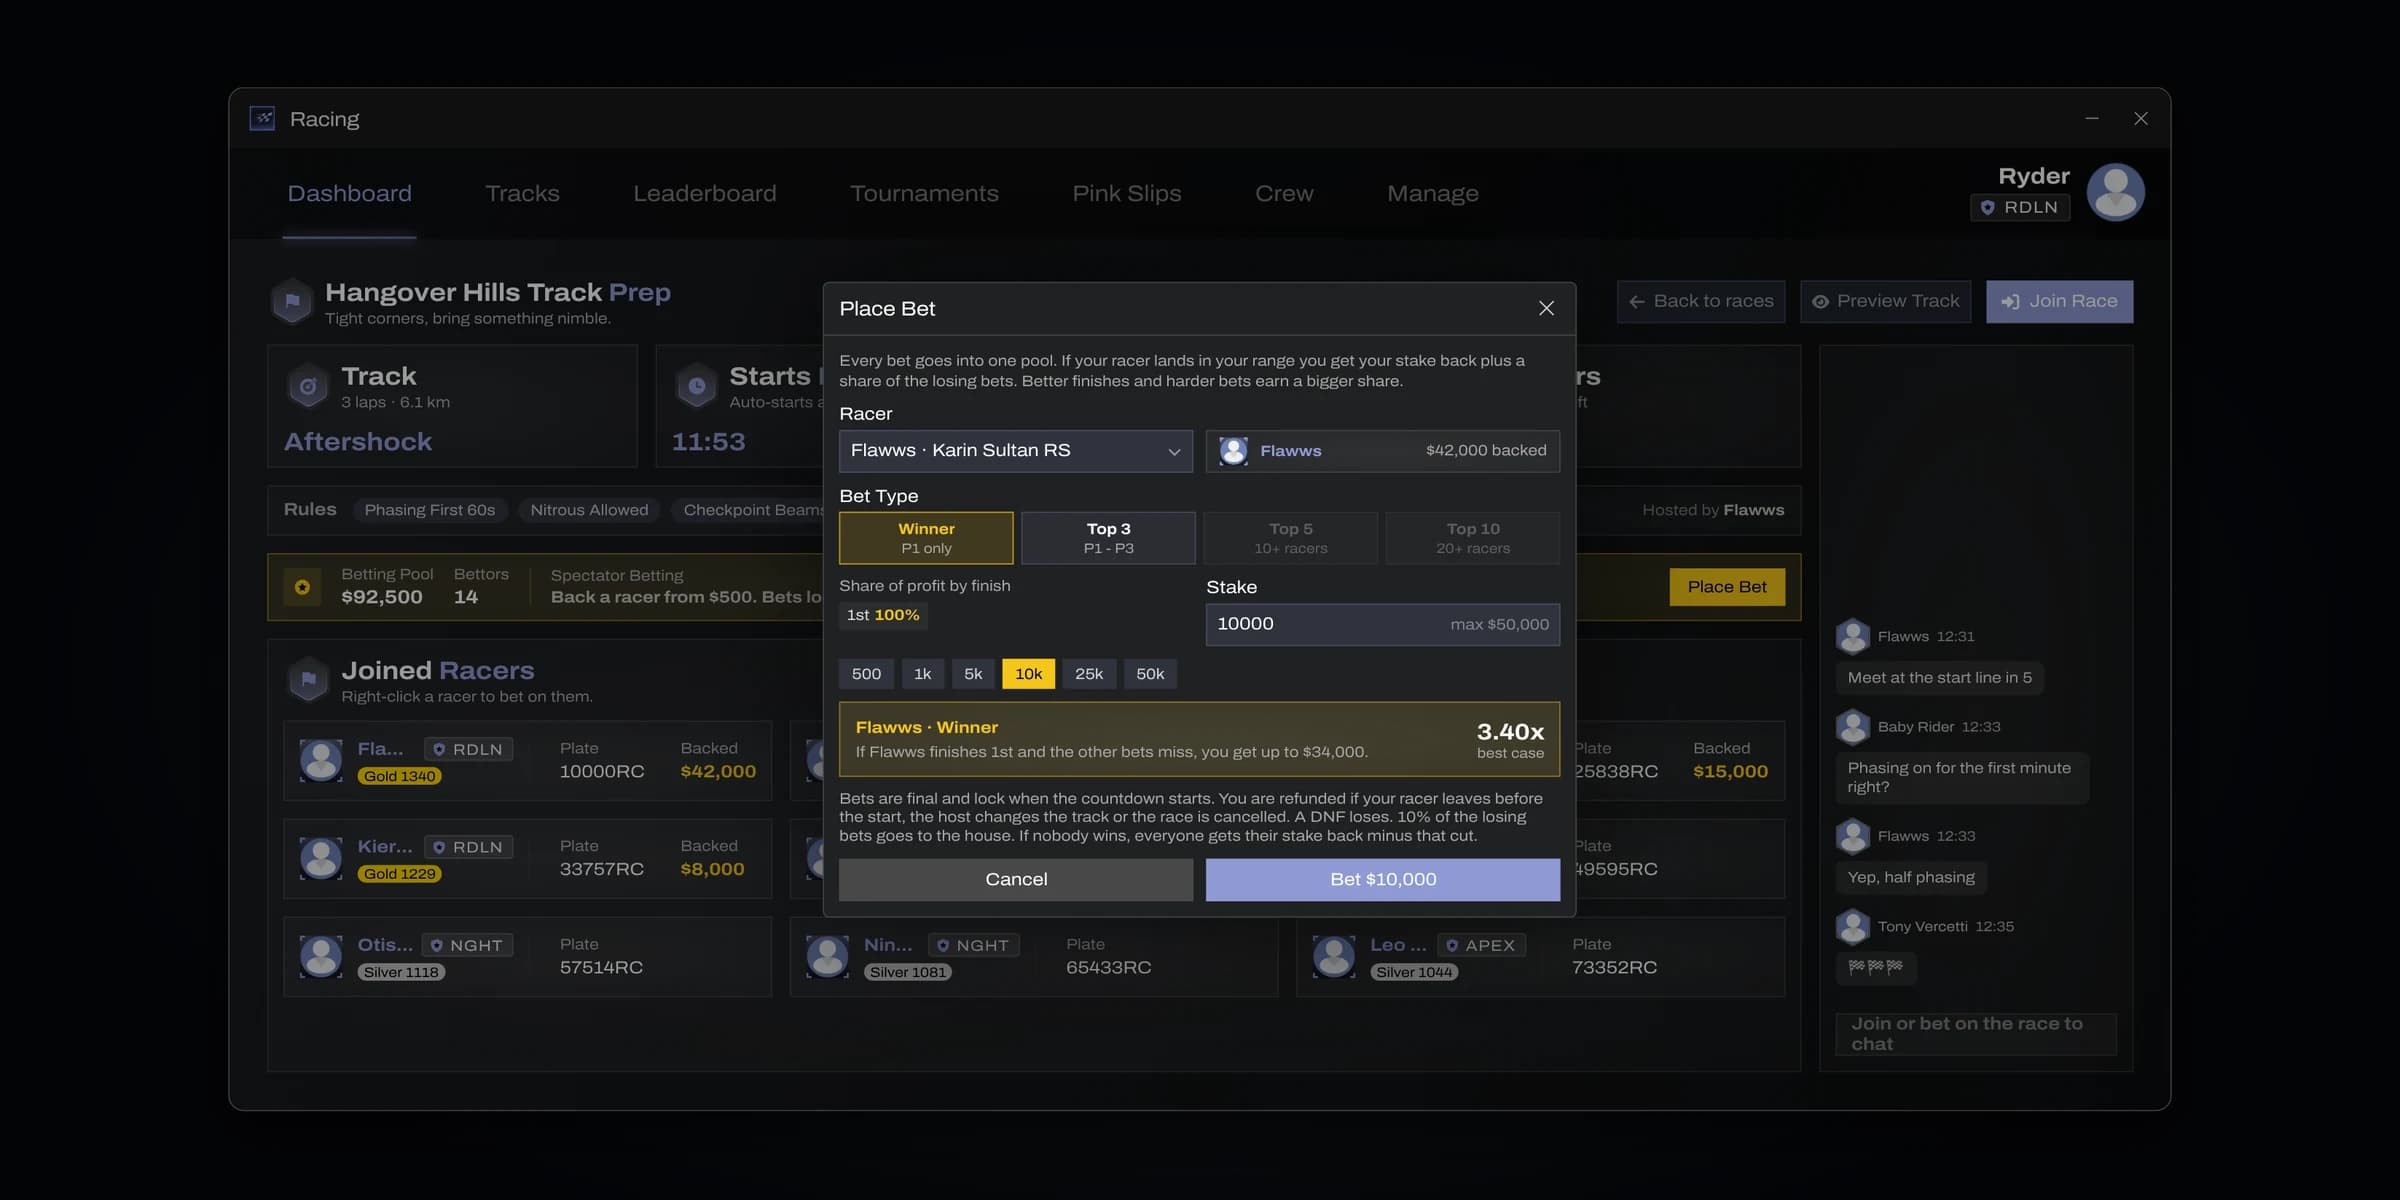Cancel the bet
The height and width of the screenshot is (1200, 2400).
[x=1016, y=879]
